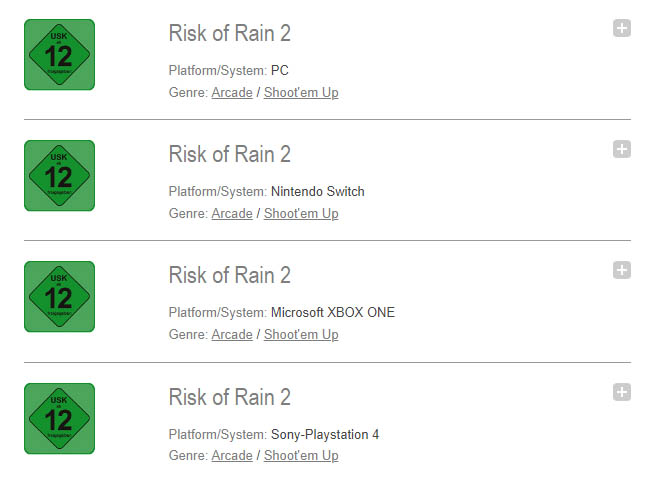The image size is (655, 480).
Task: Click USK 12 badge for Sony-Playstation 4 entry
Action: pyautogui.click(x=59, y=419)
